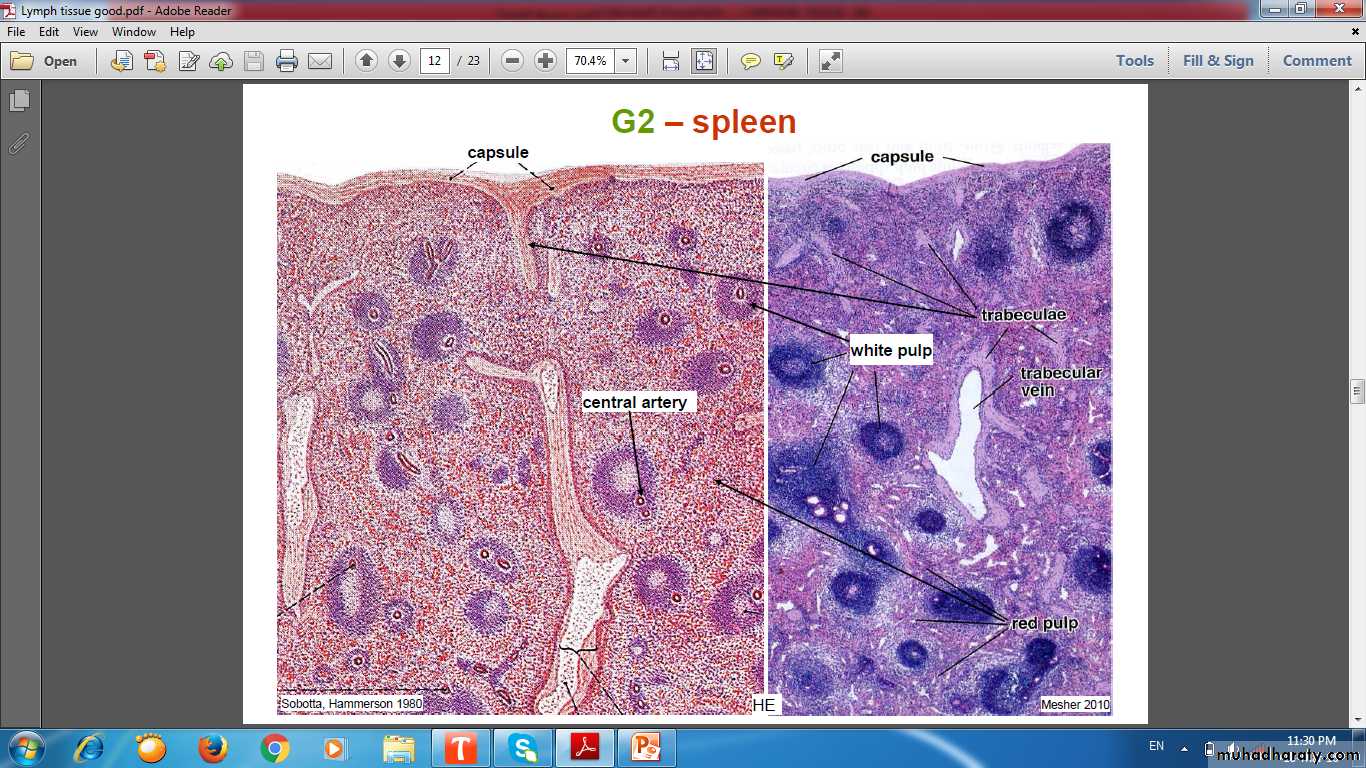Go to previous page arrow
The width and height of the screenshot is (1366, 768).
[366, 61]
